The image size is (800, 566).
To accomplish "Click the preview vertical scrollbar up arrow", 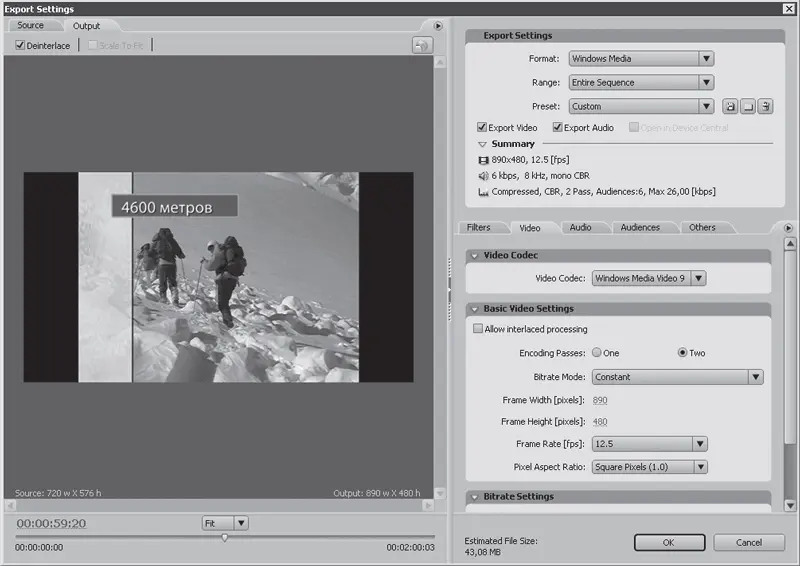I will coord(439,62).
